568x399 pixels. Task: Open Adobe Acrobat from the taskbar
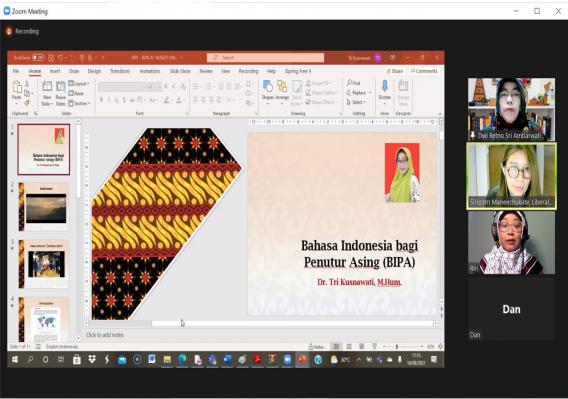point(258,359)
